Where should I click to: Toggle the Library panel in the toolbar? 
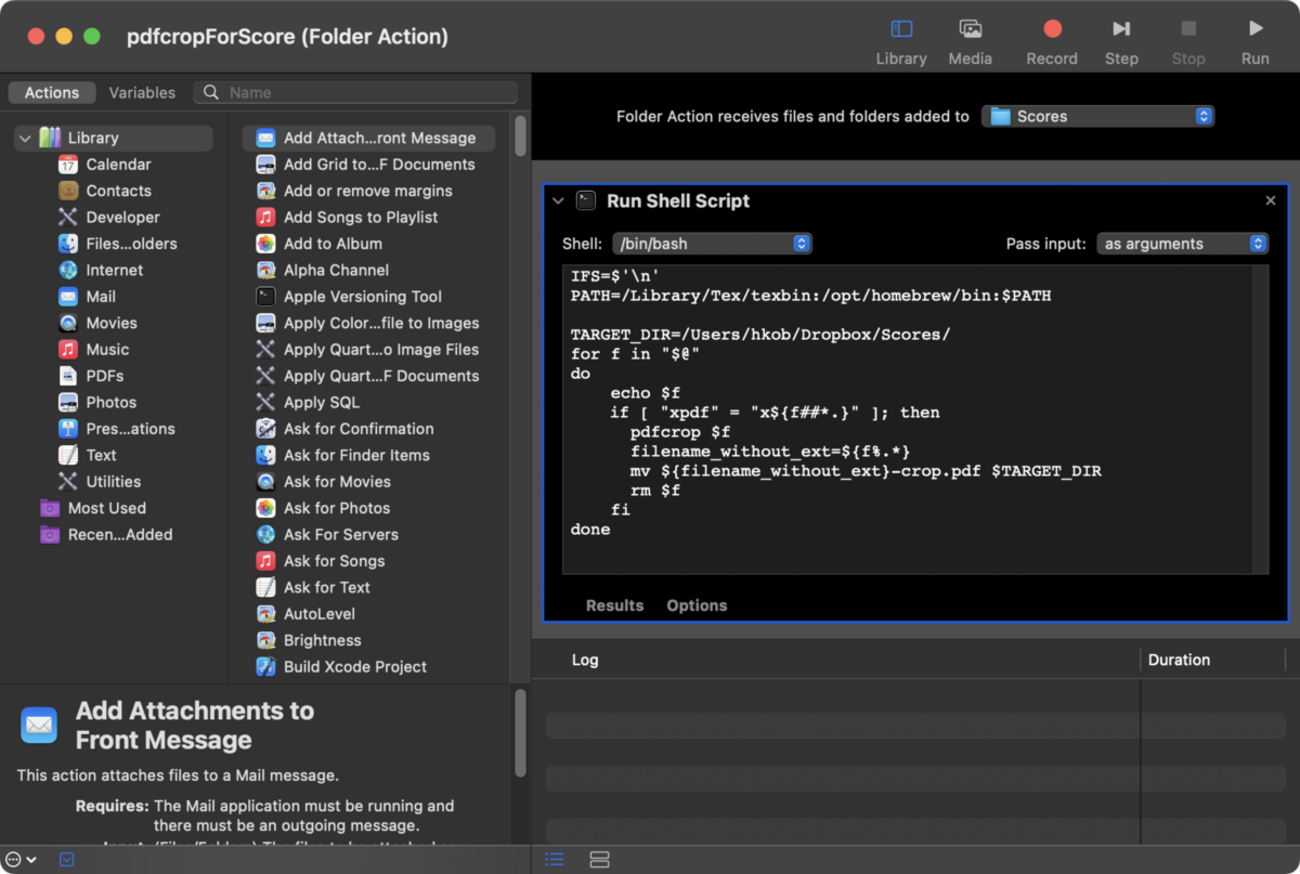point(901,42)
